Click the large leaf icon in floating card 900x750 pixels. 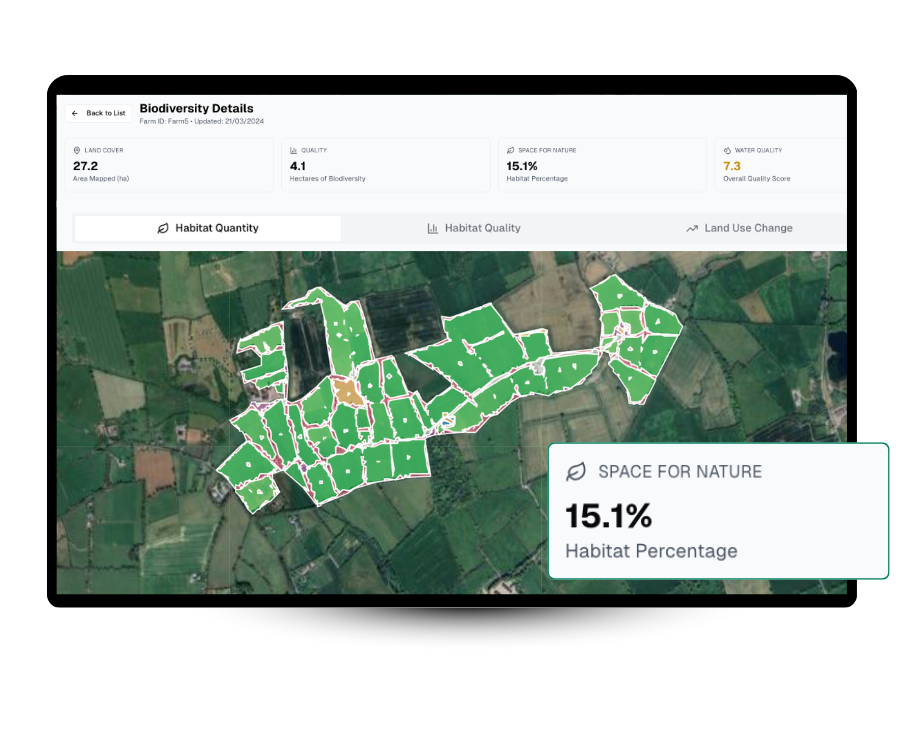[x=576, y=472]
